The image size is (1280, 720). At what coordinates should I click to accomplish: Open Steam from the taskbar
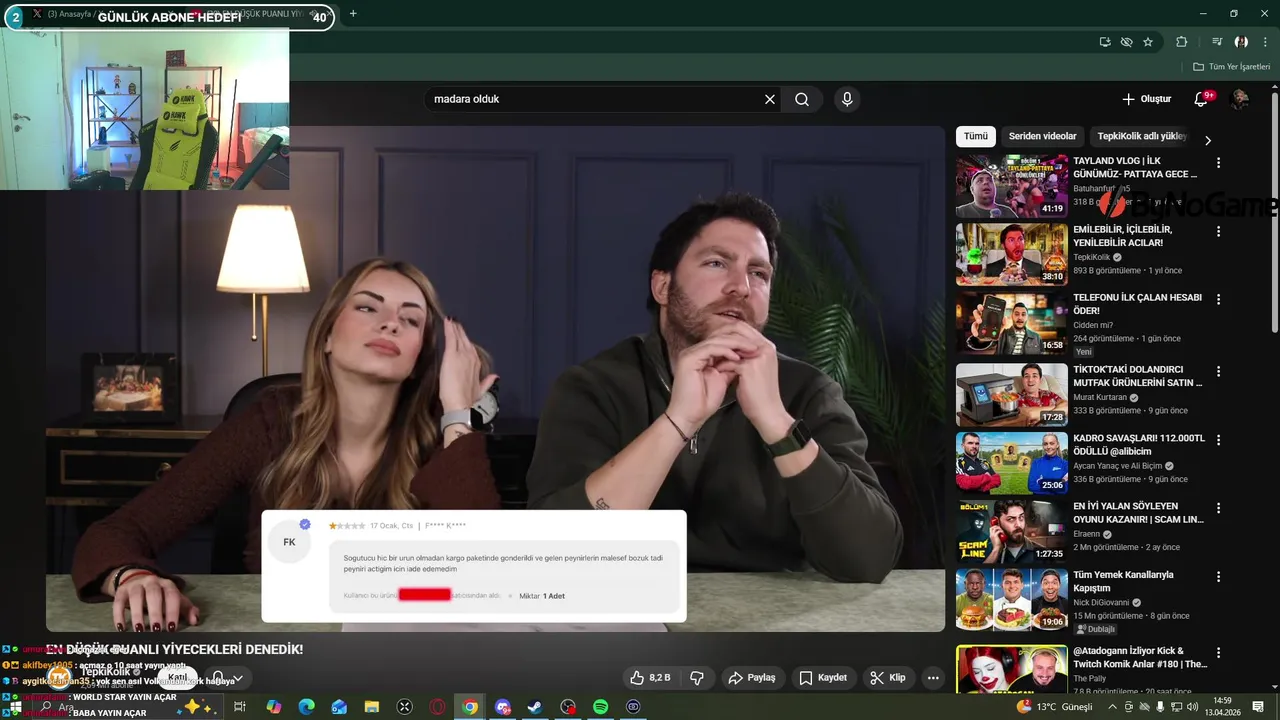(535, 707)
